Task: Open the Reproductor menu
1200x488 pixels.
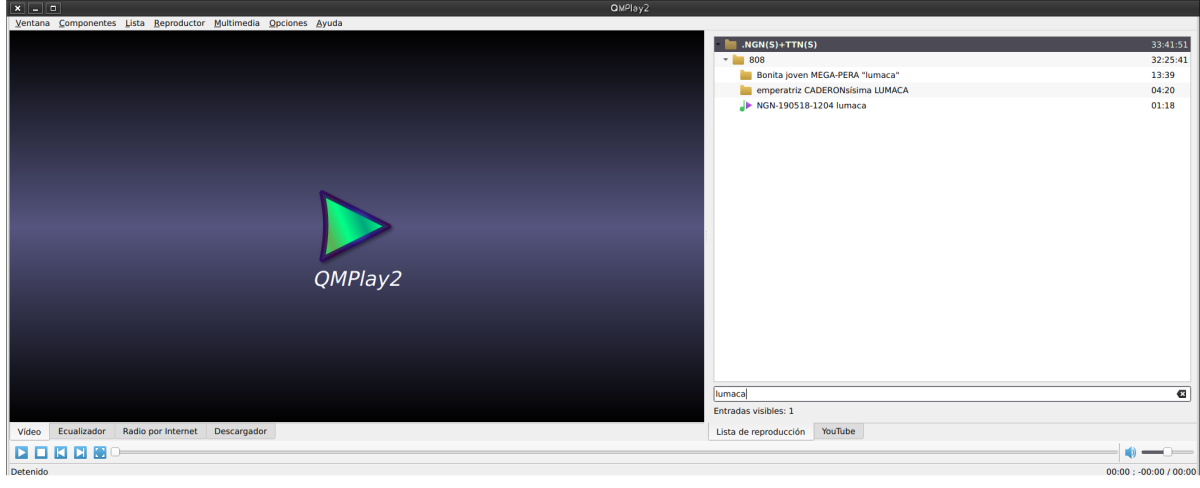Action: (180, 22)
